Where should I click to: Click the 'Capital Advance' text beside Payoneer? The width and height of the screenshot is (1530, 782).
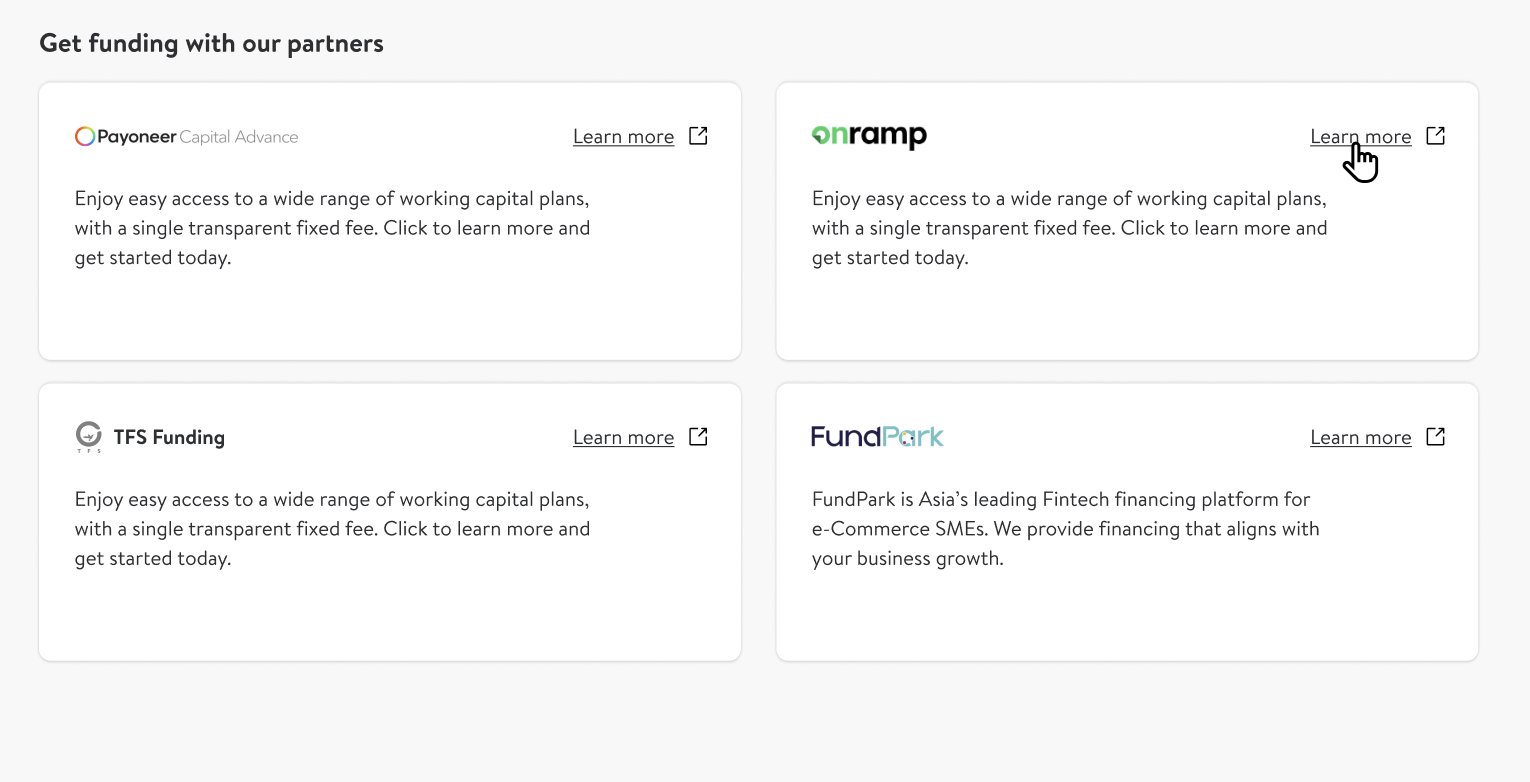[239, 137]
